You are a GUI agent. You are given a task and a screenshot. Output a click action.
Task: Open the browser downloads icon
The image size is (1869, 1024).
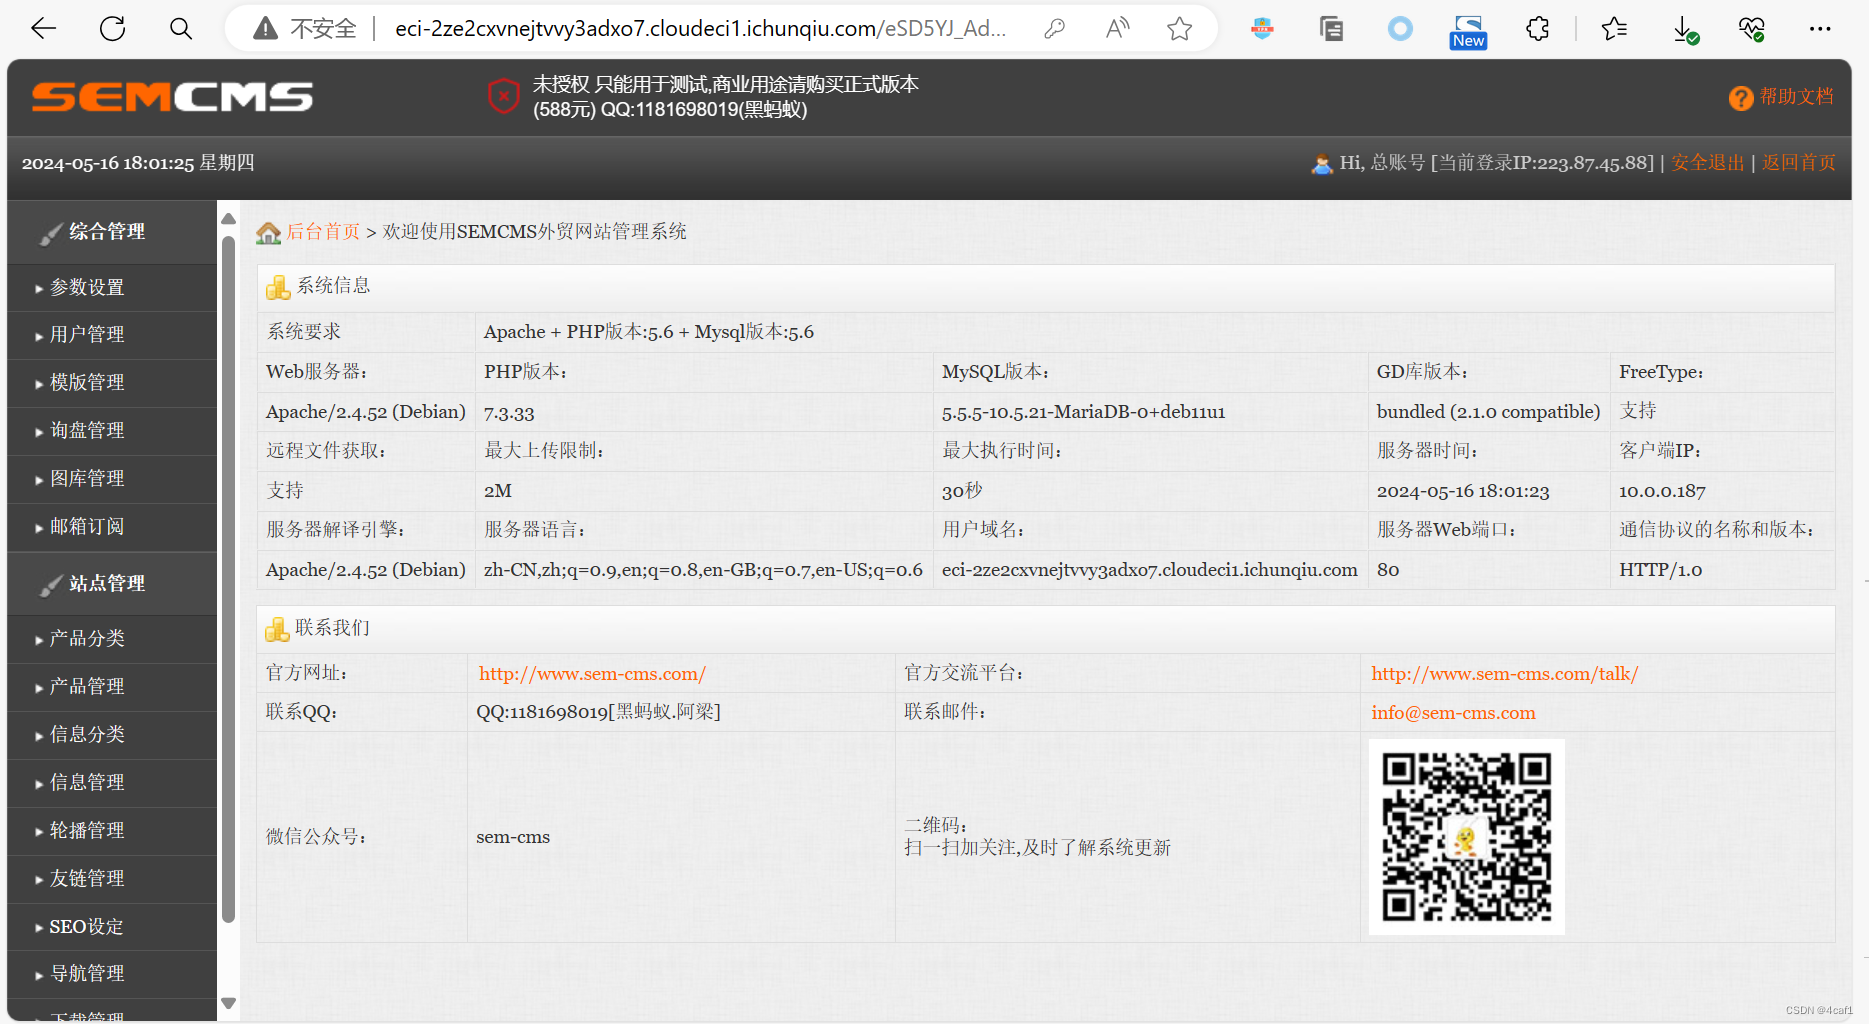pos(1683,28)
